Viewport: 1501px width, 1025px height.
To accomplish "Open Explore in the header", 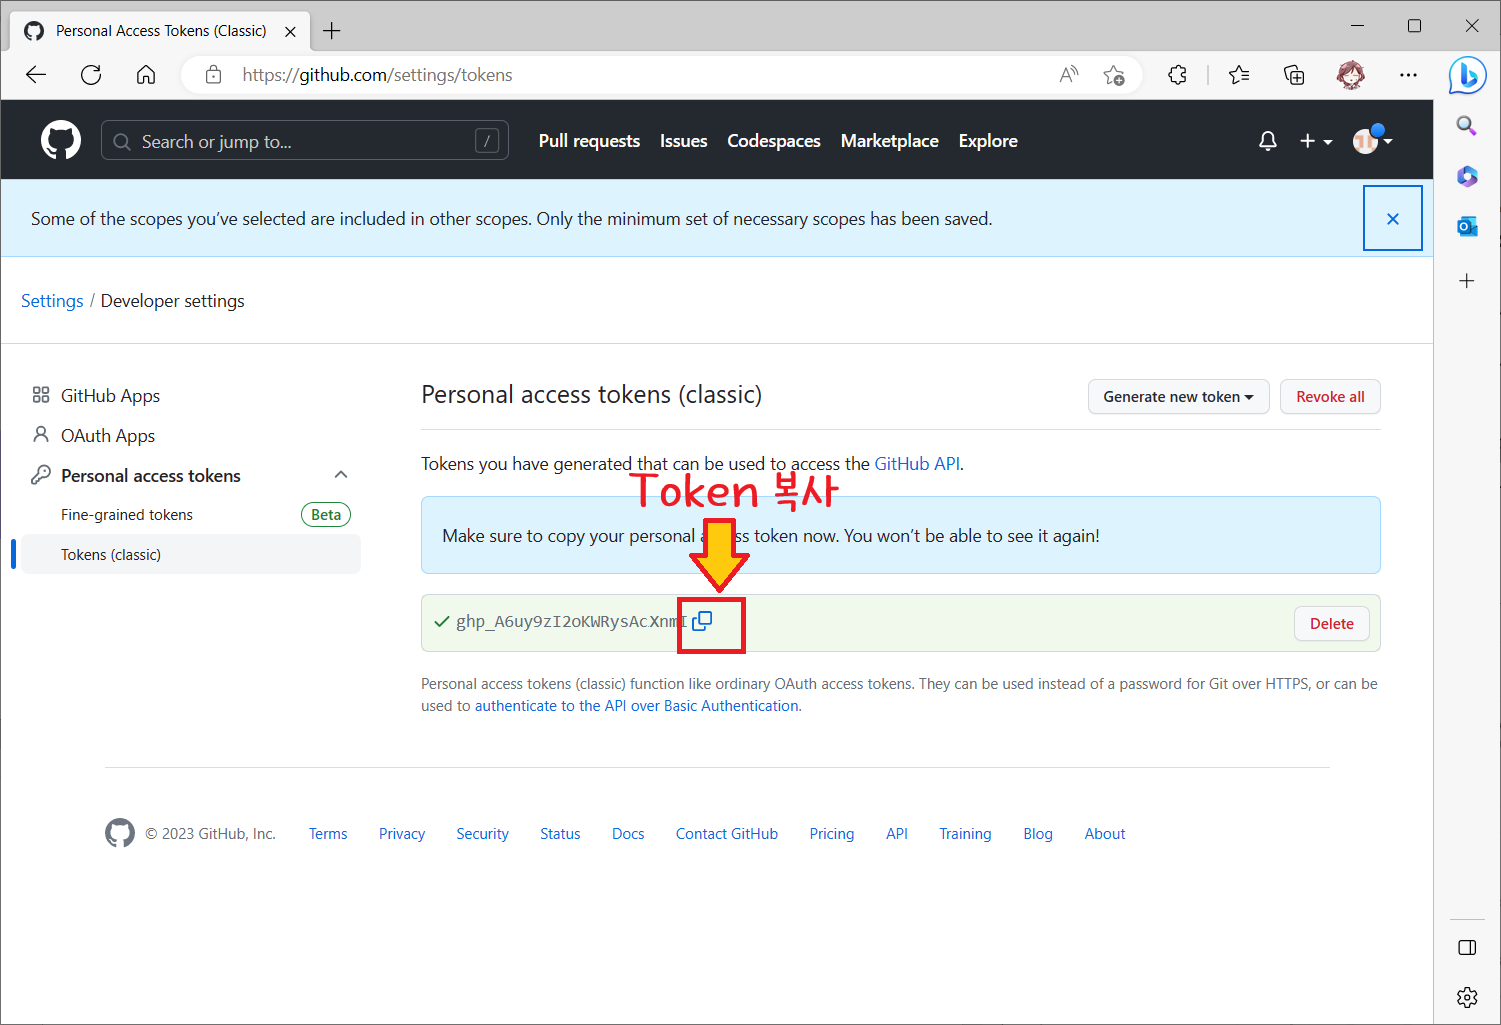I will point(988,141).
